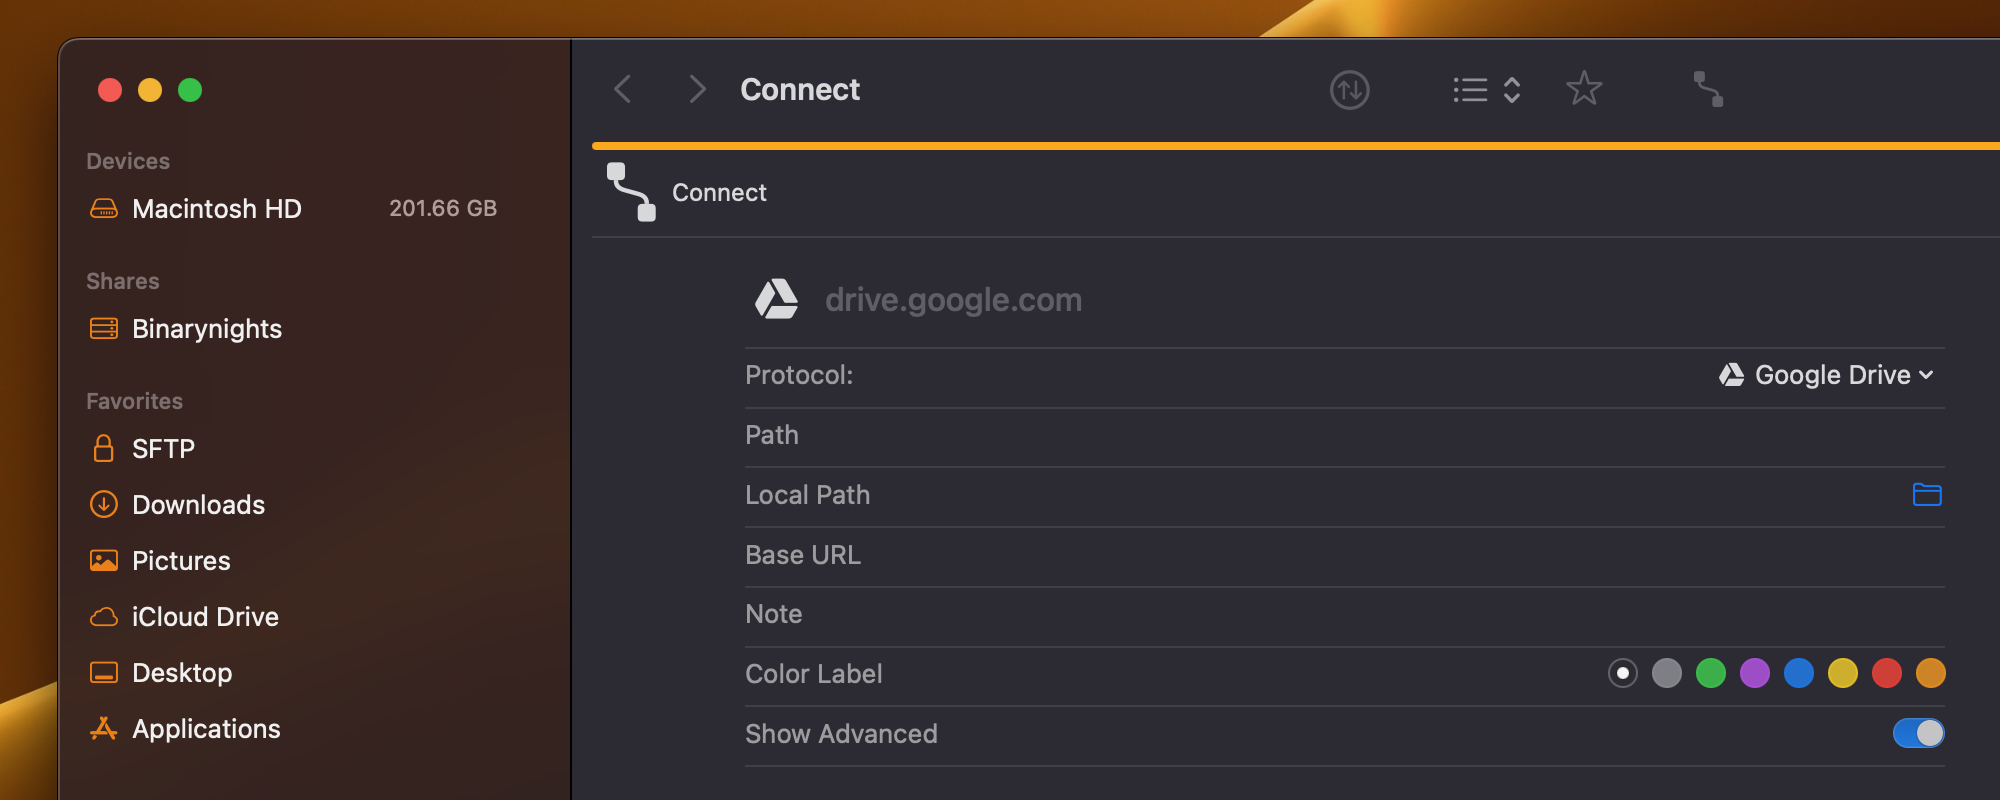Click the Google Drive logo icon
This screenshot has width=2000, height=800.
(776, 299)
